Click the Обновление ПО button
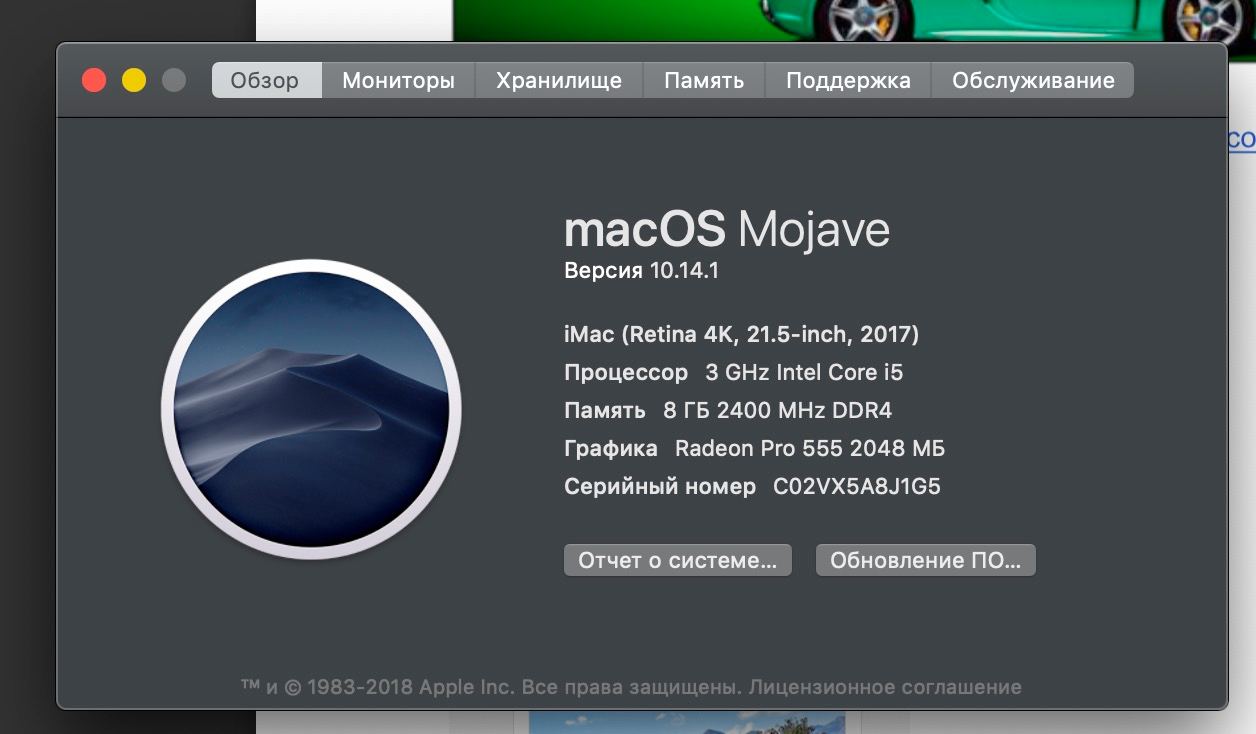Viewport: 1256px width, 734px height. 926,560
